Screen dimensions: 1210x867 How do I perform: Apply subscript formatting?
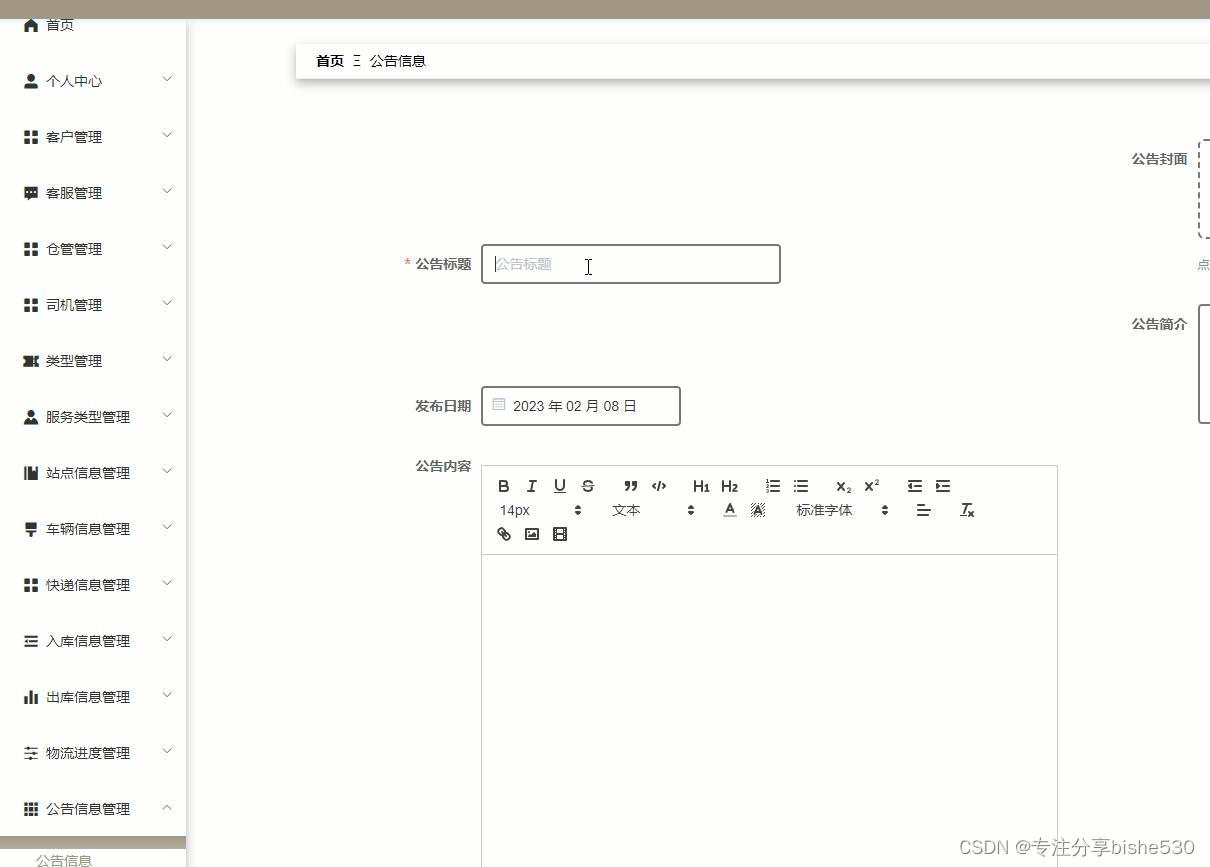tap(844, 486)
